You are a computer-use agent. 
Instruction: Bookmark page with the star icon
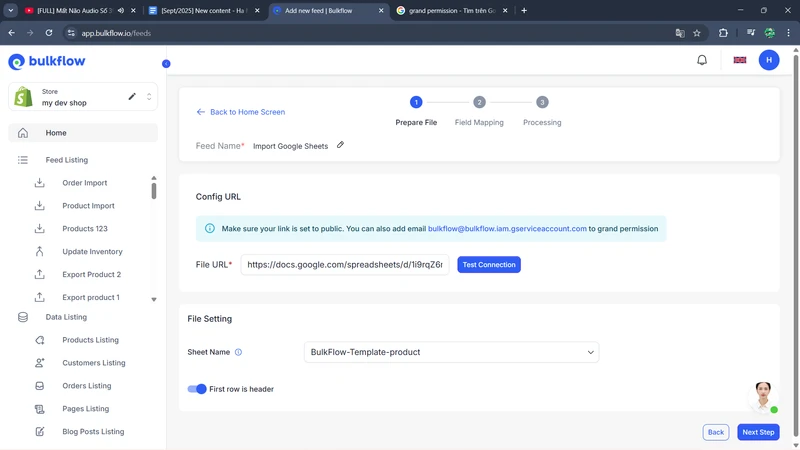[697, 33]
